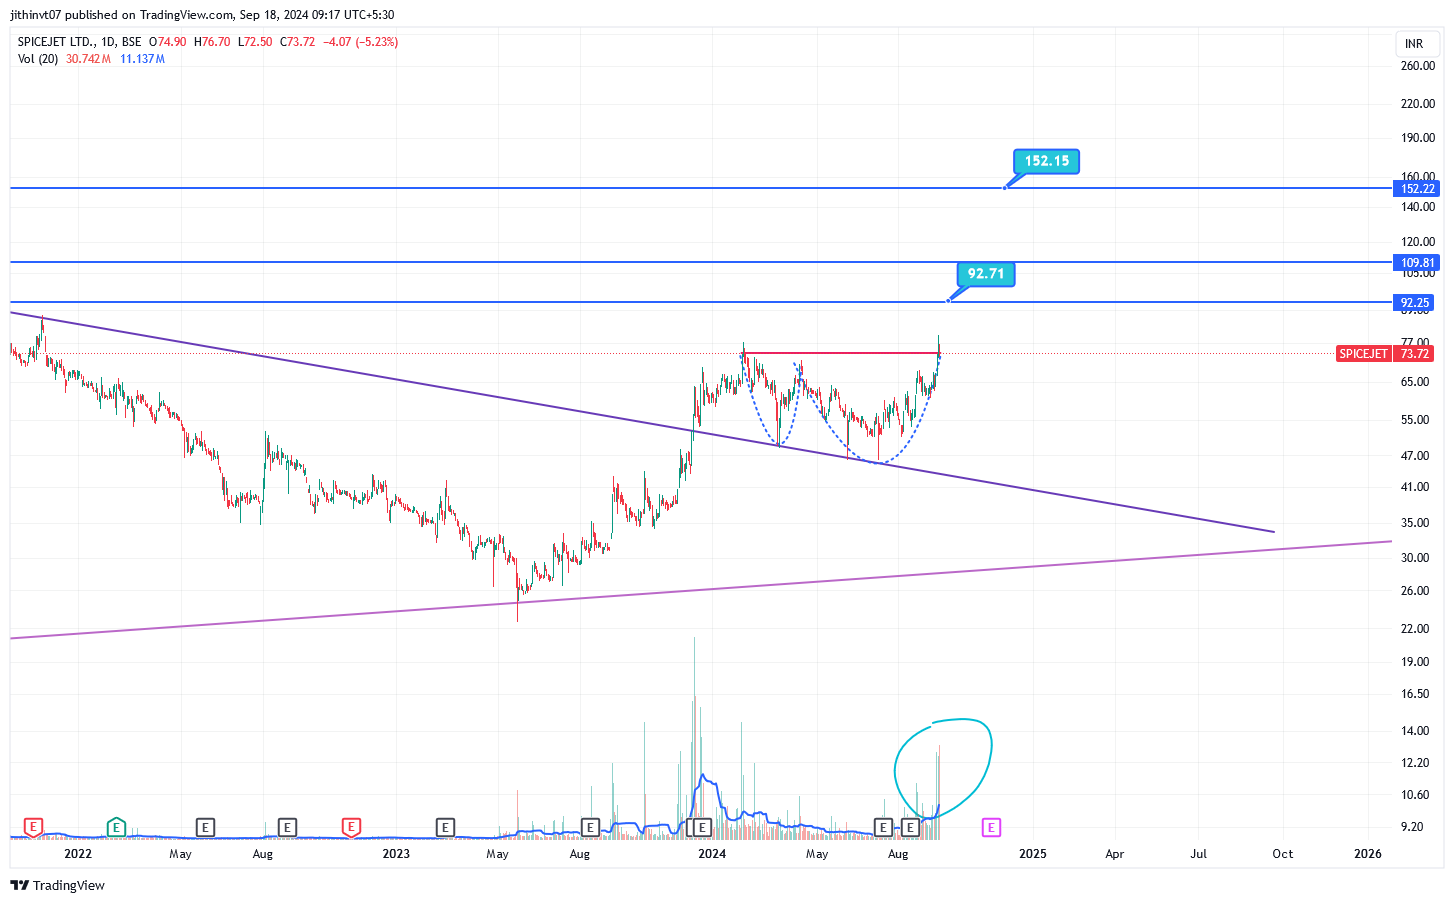Click the TradingView logo at bottom left

tap(57, 885)
